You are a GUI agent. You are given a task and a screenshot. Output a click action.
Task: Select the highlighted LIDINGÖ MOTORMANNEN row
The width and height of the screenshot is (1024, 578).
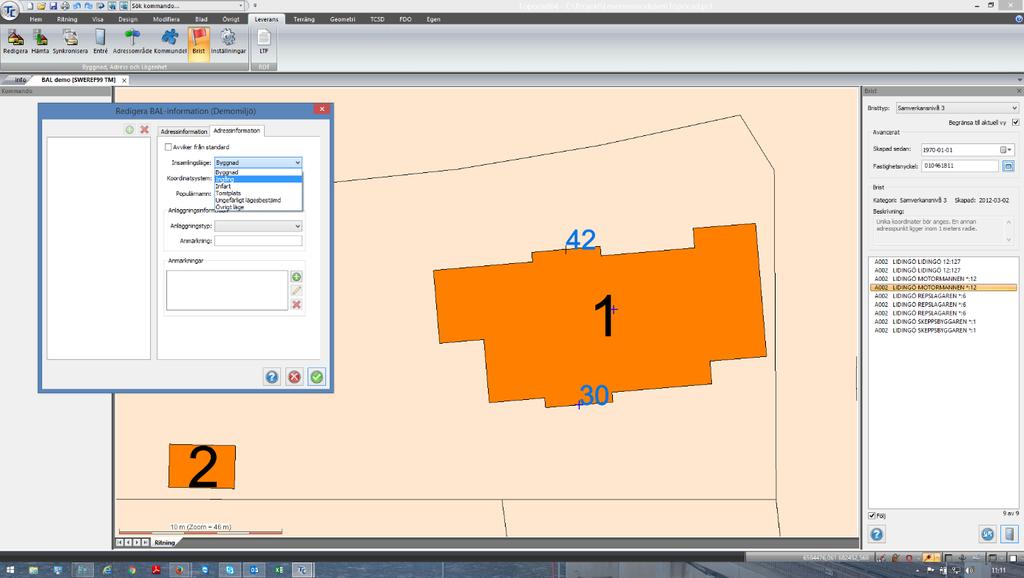943,287
